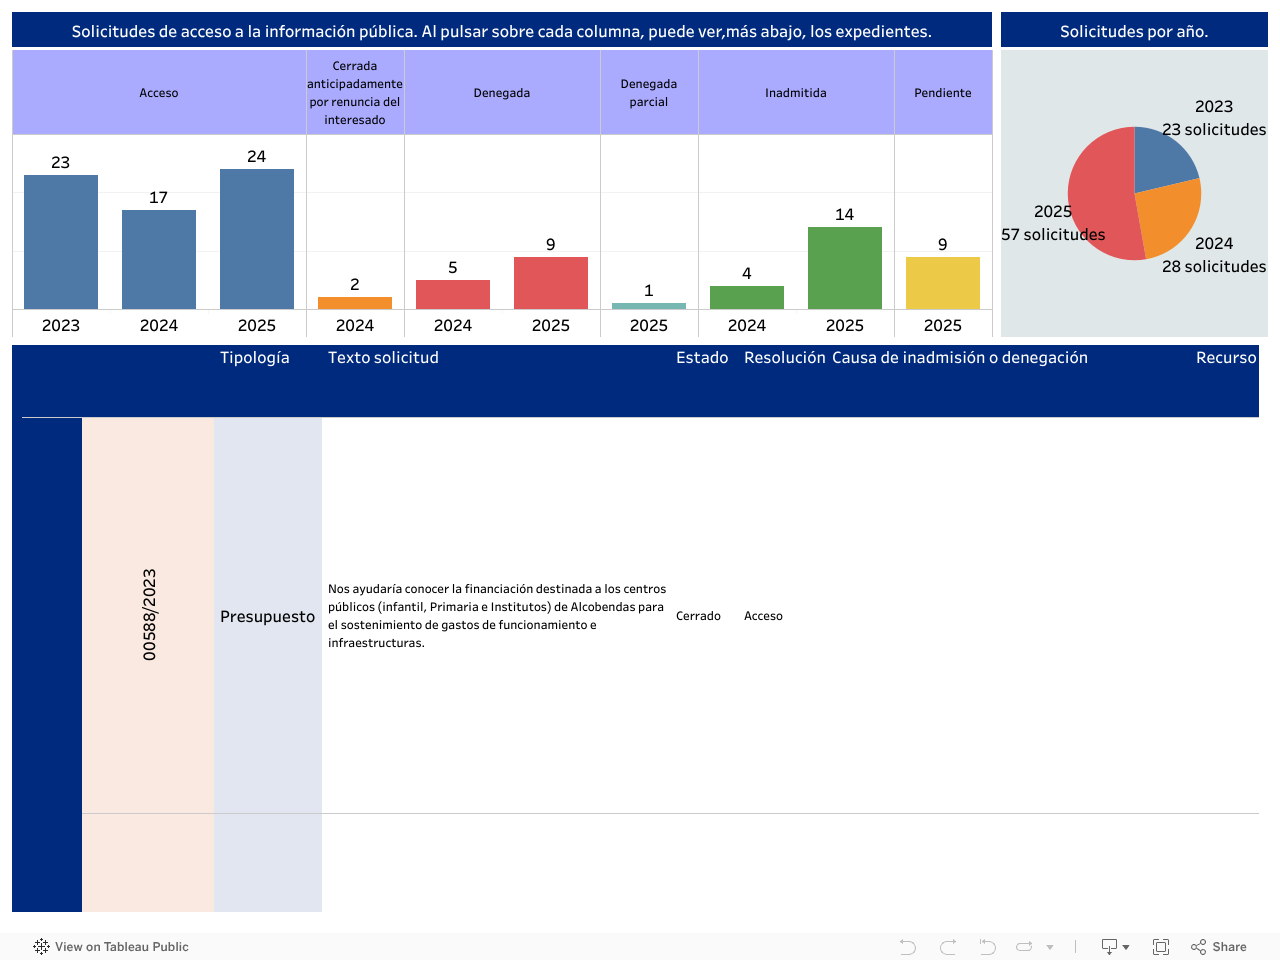Click the Tableau logo icon

(41, 947)
